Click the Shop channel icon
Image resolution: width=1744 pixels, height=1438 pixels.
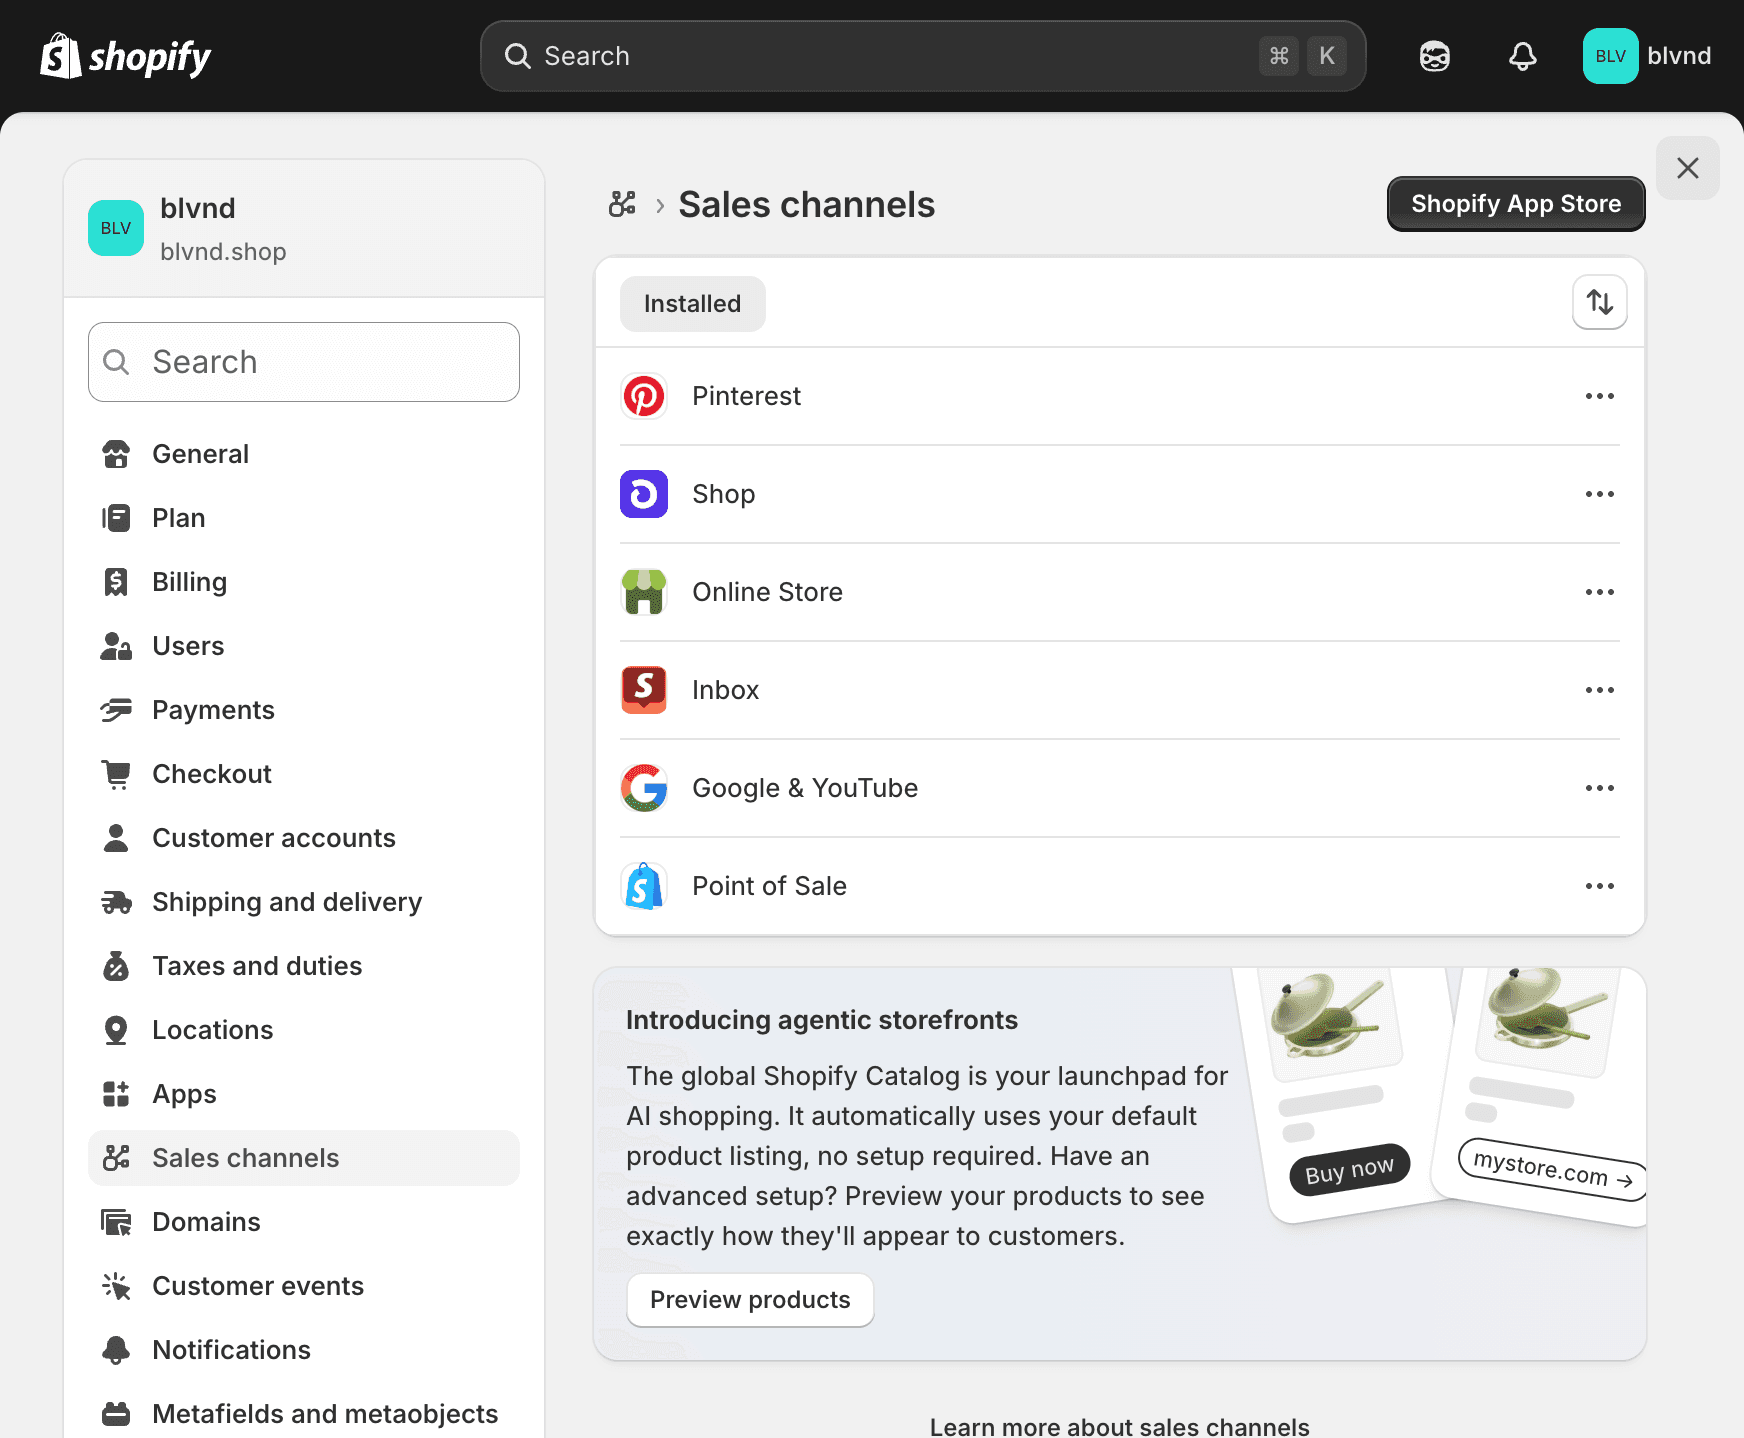pos(644,494)
